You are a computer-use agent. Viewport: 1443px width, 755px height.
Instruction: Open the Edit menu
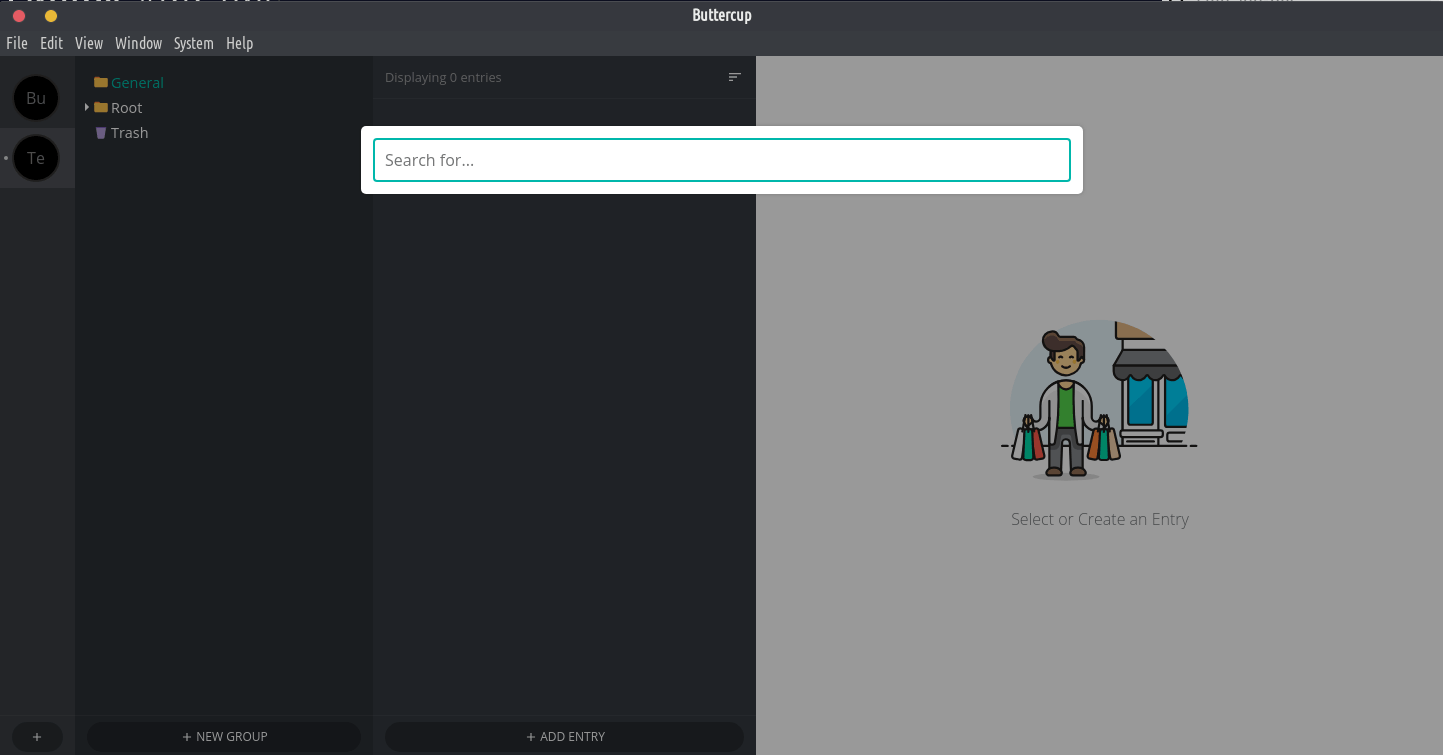(x=51, y=43)
